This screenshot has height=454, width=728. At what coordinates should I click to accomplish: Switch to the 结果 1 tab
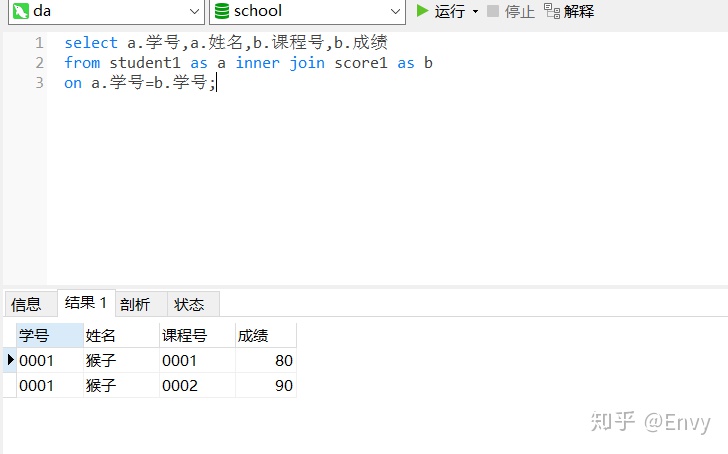click(x=86, y=303)
